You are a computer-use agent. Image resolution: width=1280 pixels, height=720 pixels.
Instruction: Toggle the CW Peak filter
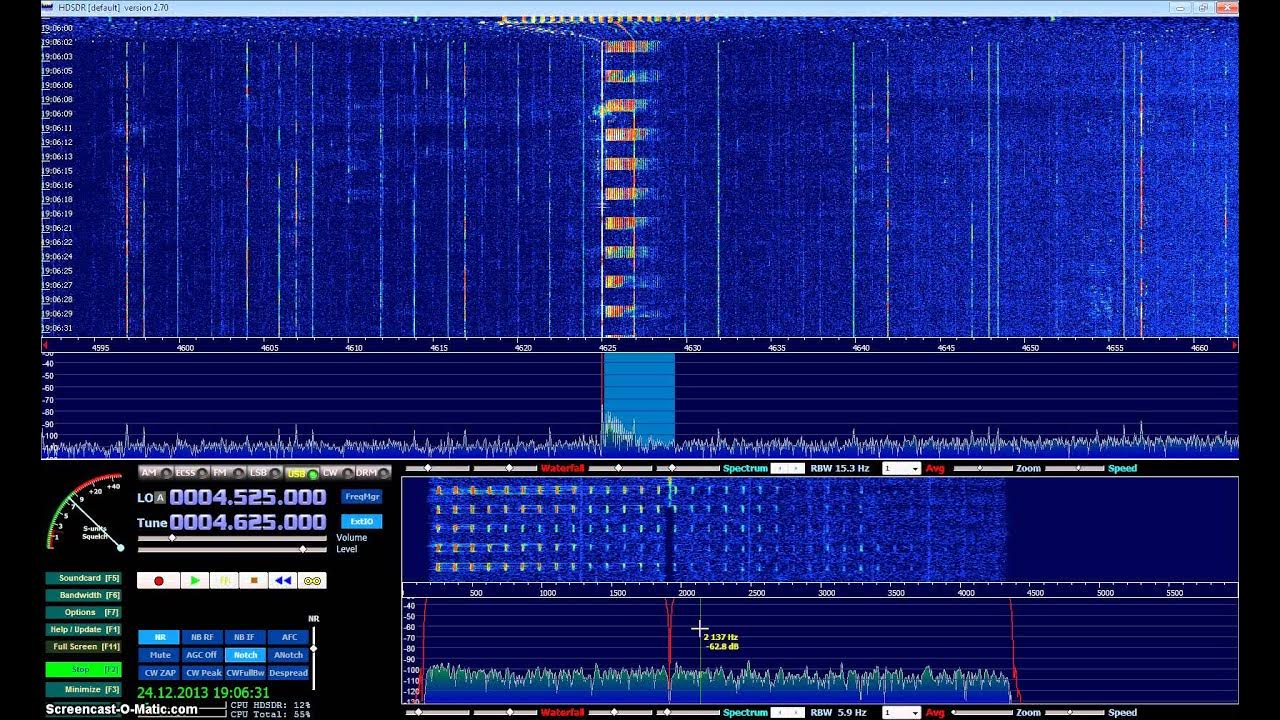coord(202,673)
